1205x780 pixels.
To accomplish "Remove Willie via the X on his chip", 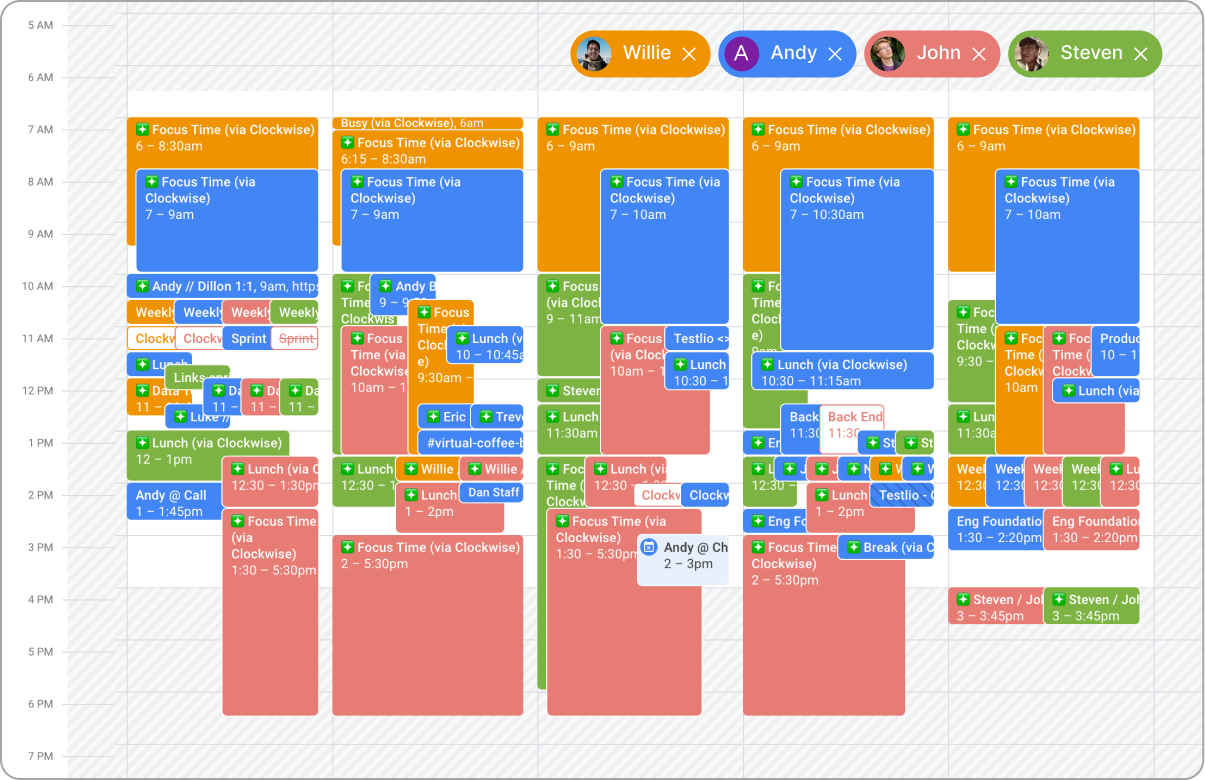I will tap(689, 53).
